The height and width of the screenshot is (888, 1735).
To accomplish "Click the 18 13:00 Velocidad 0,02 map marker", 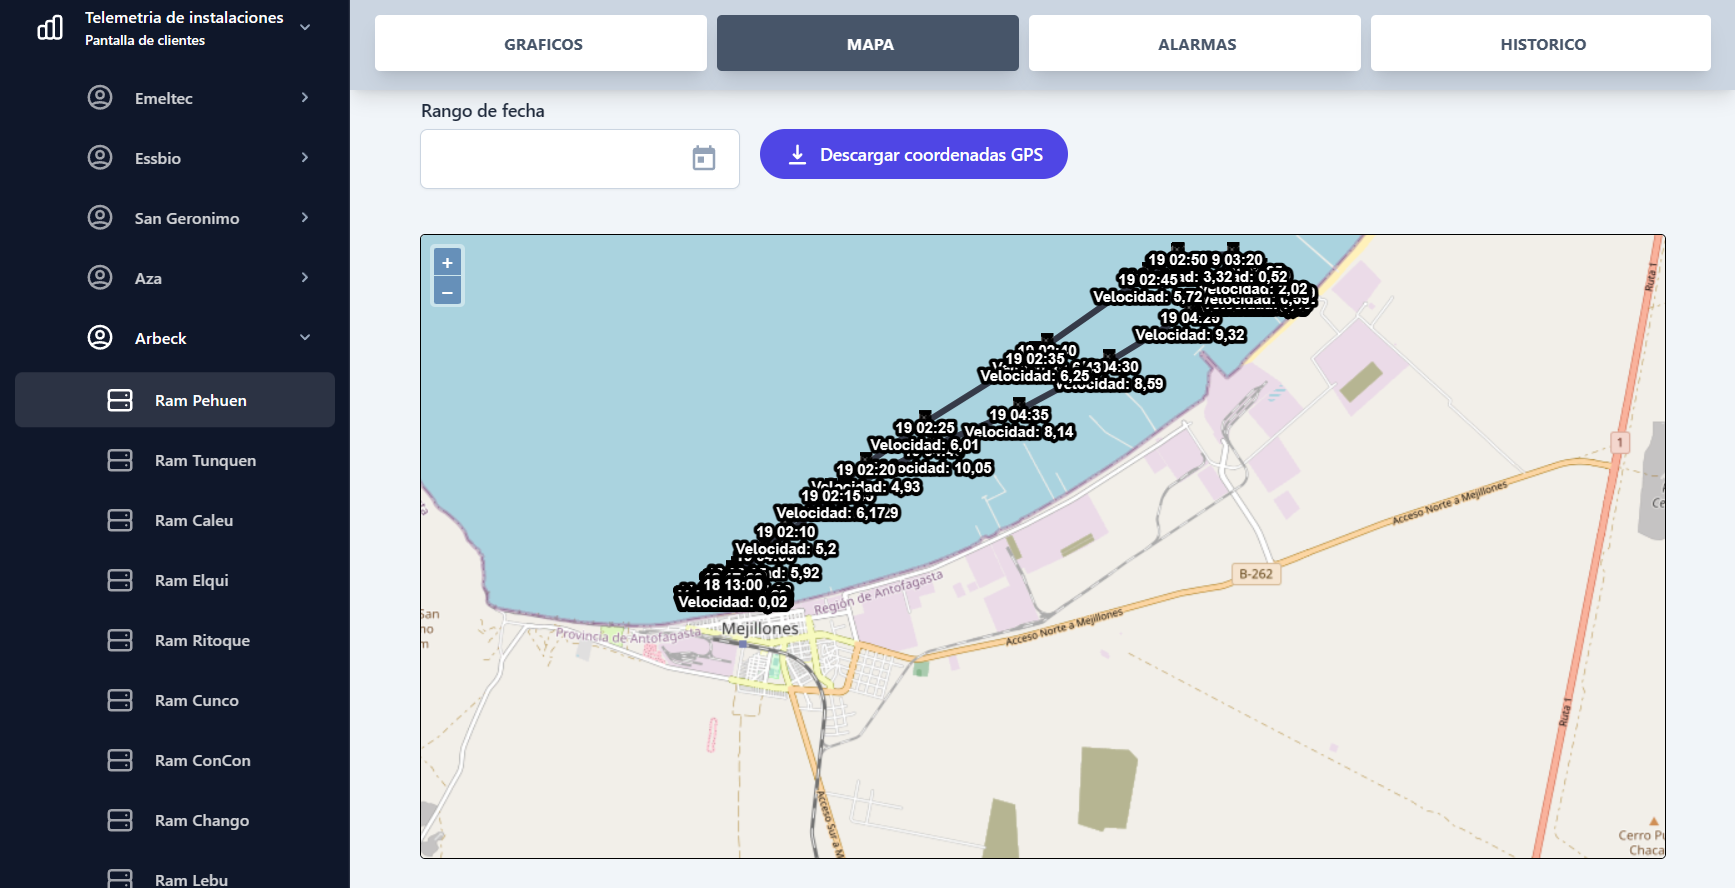I will (x=733, y=593).
